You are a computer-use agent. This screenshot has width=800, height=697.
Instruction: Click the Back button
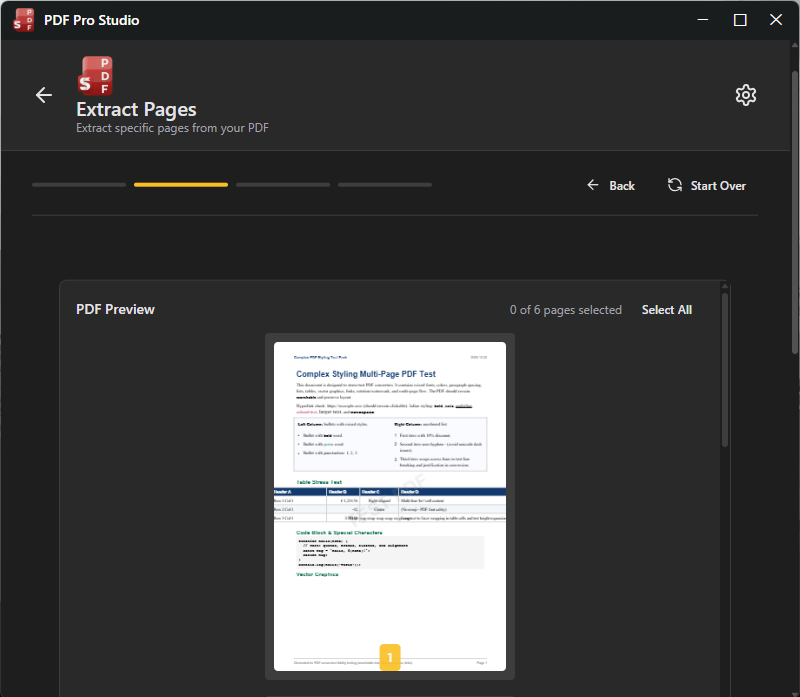611,186
